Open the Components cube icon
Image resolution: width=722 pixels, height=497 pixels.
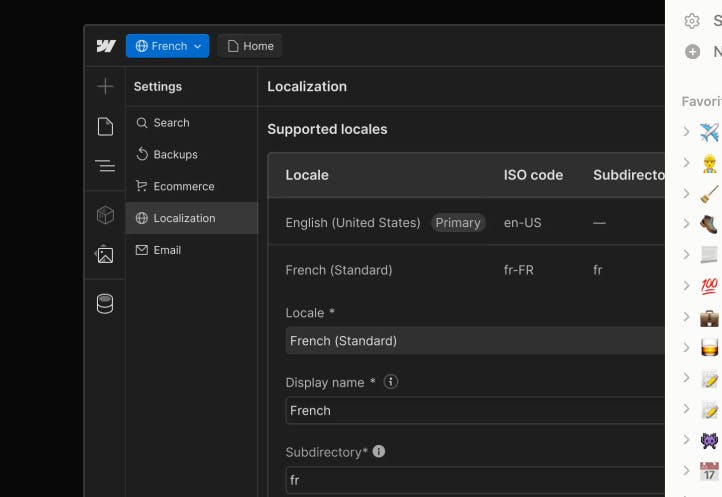105,215
